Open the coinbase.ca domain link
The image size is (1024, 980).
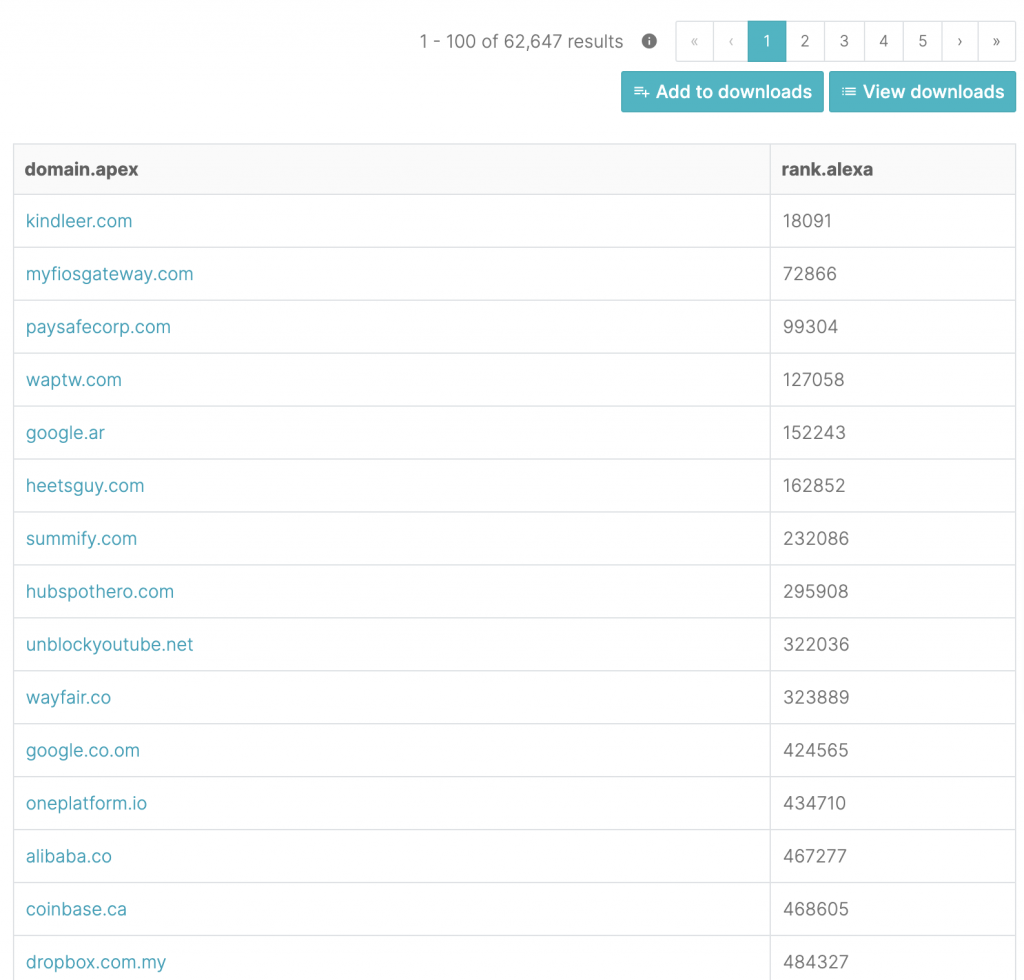pyautogui.click(x=76, y=910)
